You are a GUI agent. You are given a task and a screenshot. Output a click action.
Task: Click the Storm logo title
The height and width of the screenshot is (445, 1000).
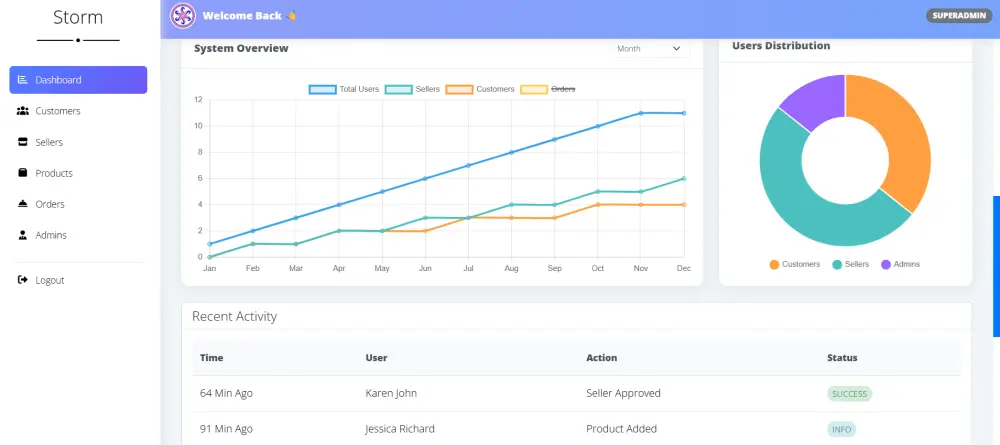(x=78, y=17)
